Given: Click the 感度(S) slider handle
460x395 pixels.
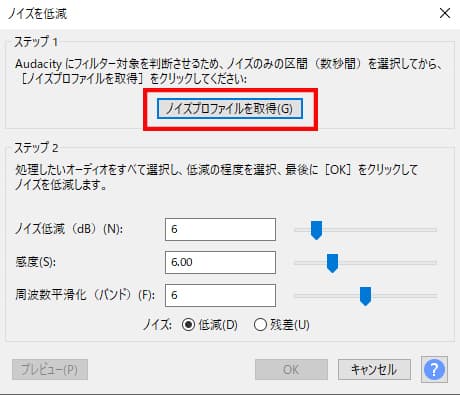Looking at the screenshot, I should pos(332,263).
